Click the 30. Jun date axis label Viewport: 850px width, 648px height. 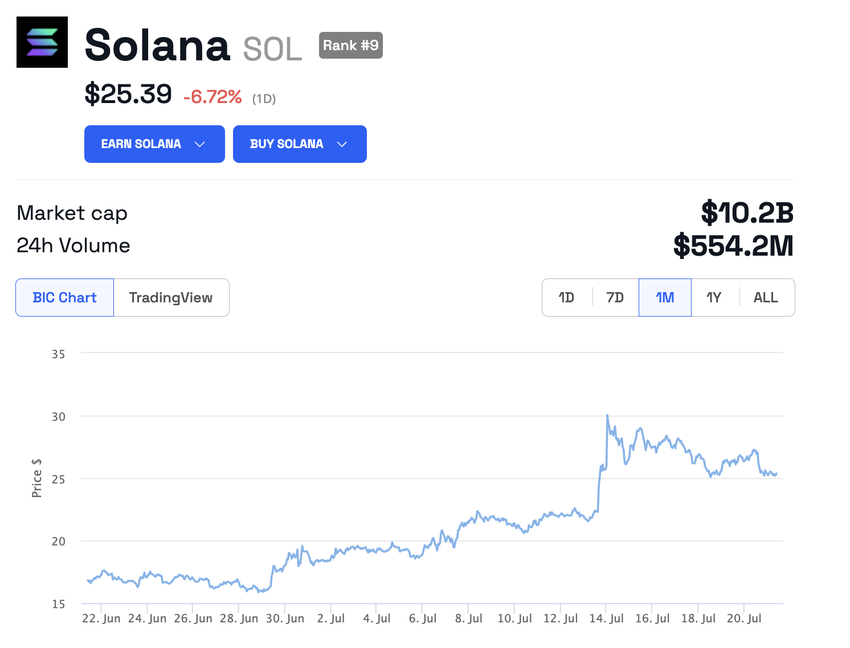pos(284,619)
